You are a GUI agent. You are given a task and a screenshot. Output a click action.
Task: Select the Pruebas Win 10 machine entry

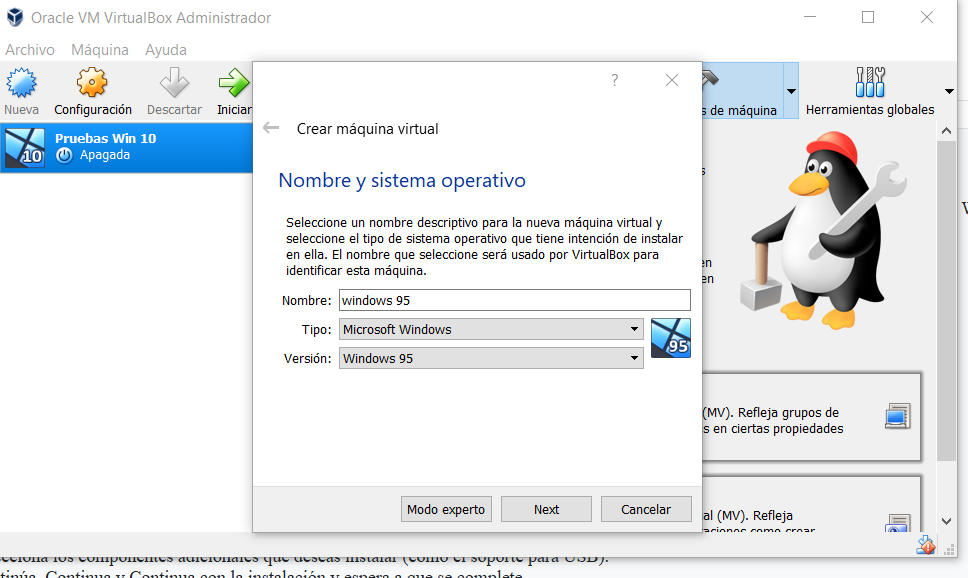[x=127, y=148]
